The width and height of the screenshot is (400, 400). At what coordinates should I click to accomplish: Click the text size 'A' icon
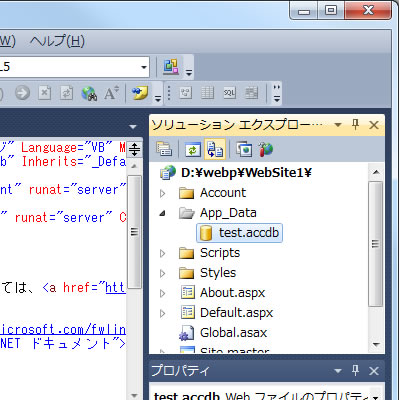pyautogui.click(x=111, y=93)
